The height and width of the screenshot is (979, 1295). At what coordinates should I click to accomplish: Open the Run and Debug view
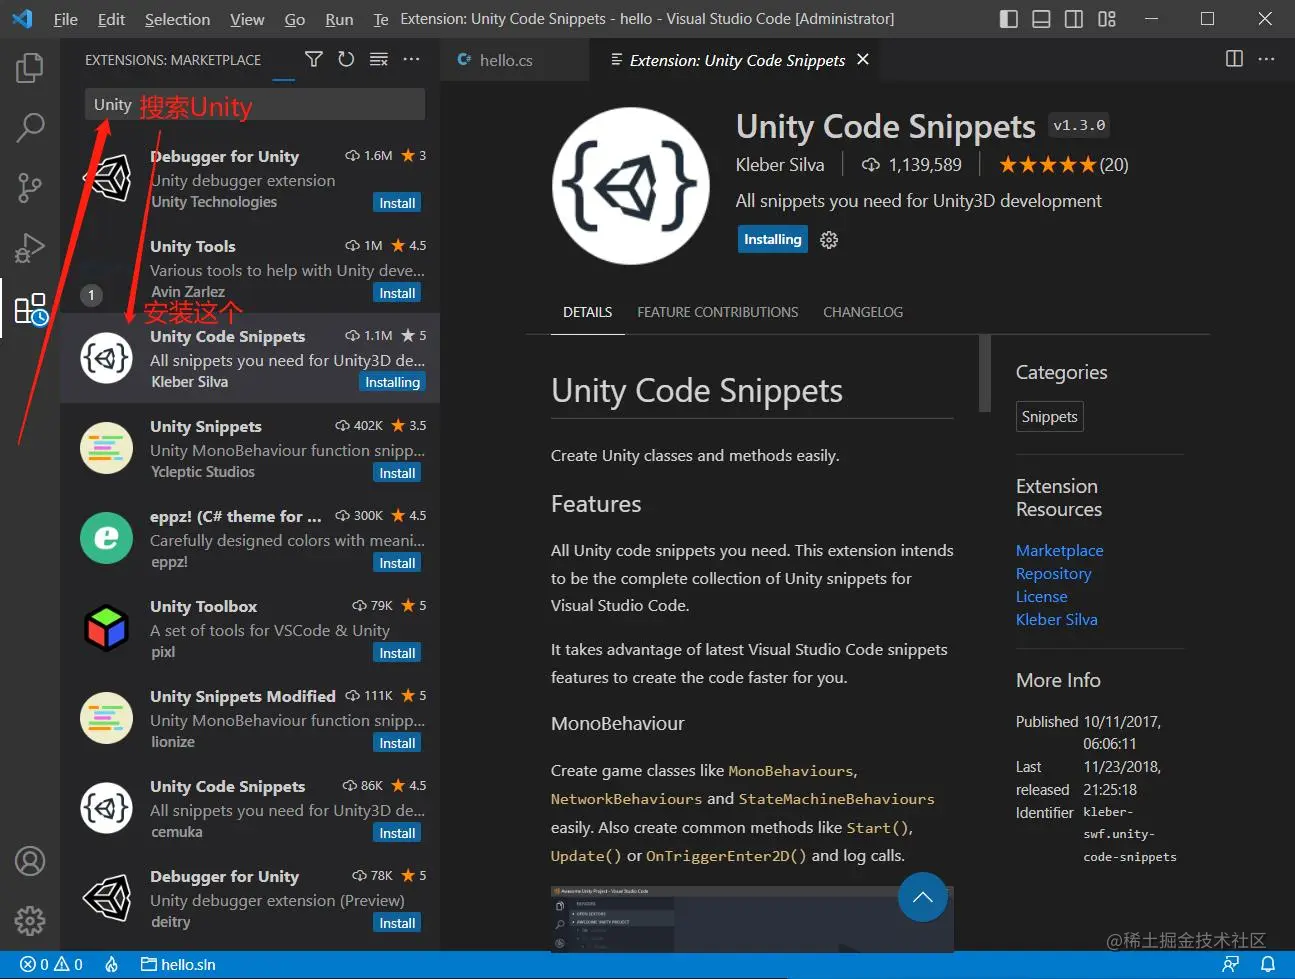[29, 247]
